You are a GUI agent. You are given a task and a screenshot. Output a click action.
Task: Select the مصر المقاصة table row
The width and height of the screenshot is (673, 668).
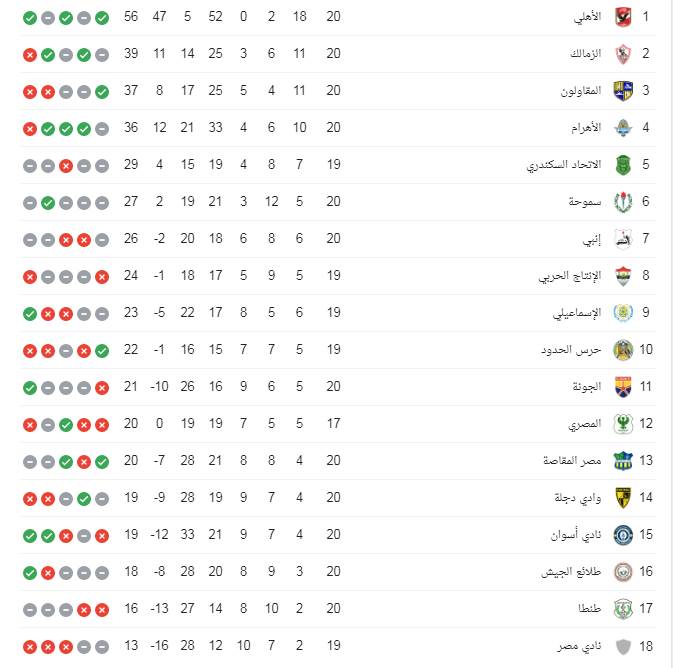click(x=337, y=461)
